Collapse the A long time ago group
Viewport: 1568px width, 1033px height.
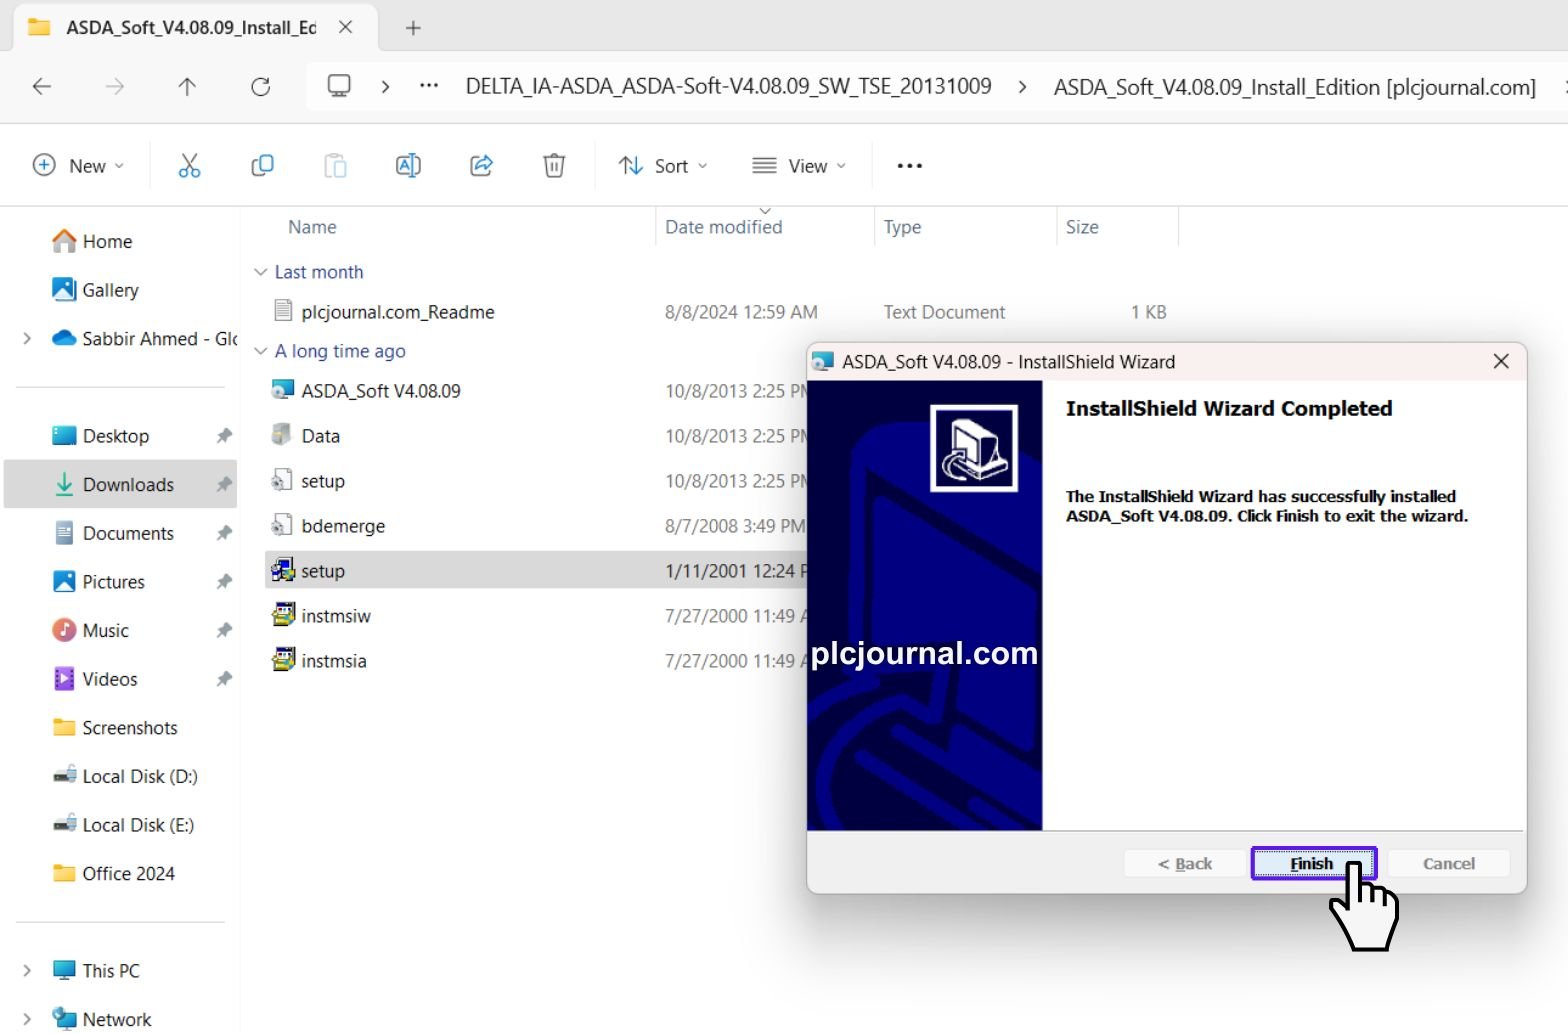coord(261,351)
